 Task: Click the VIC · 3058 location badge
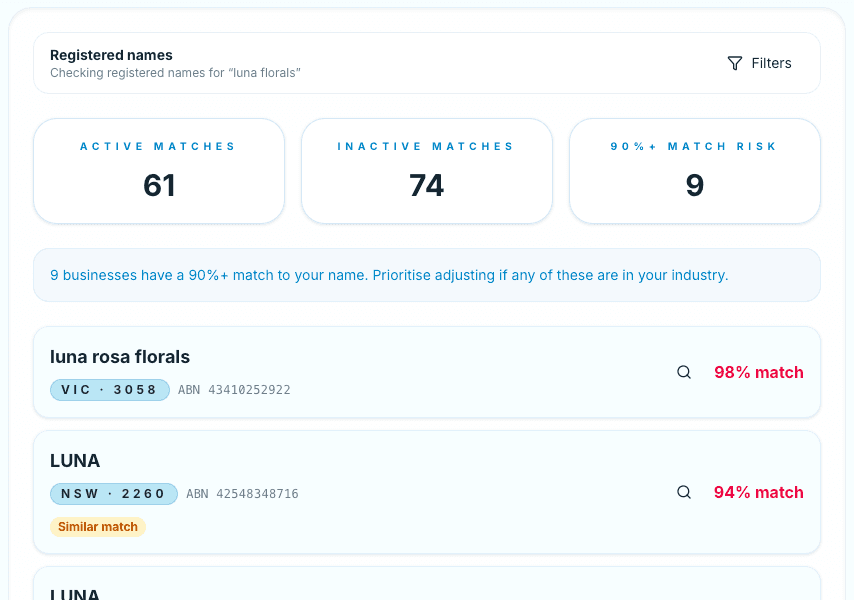coord(109,390)
